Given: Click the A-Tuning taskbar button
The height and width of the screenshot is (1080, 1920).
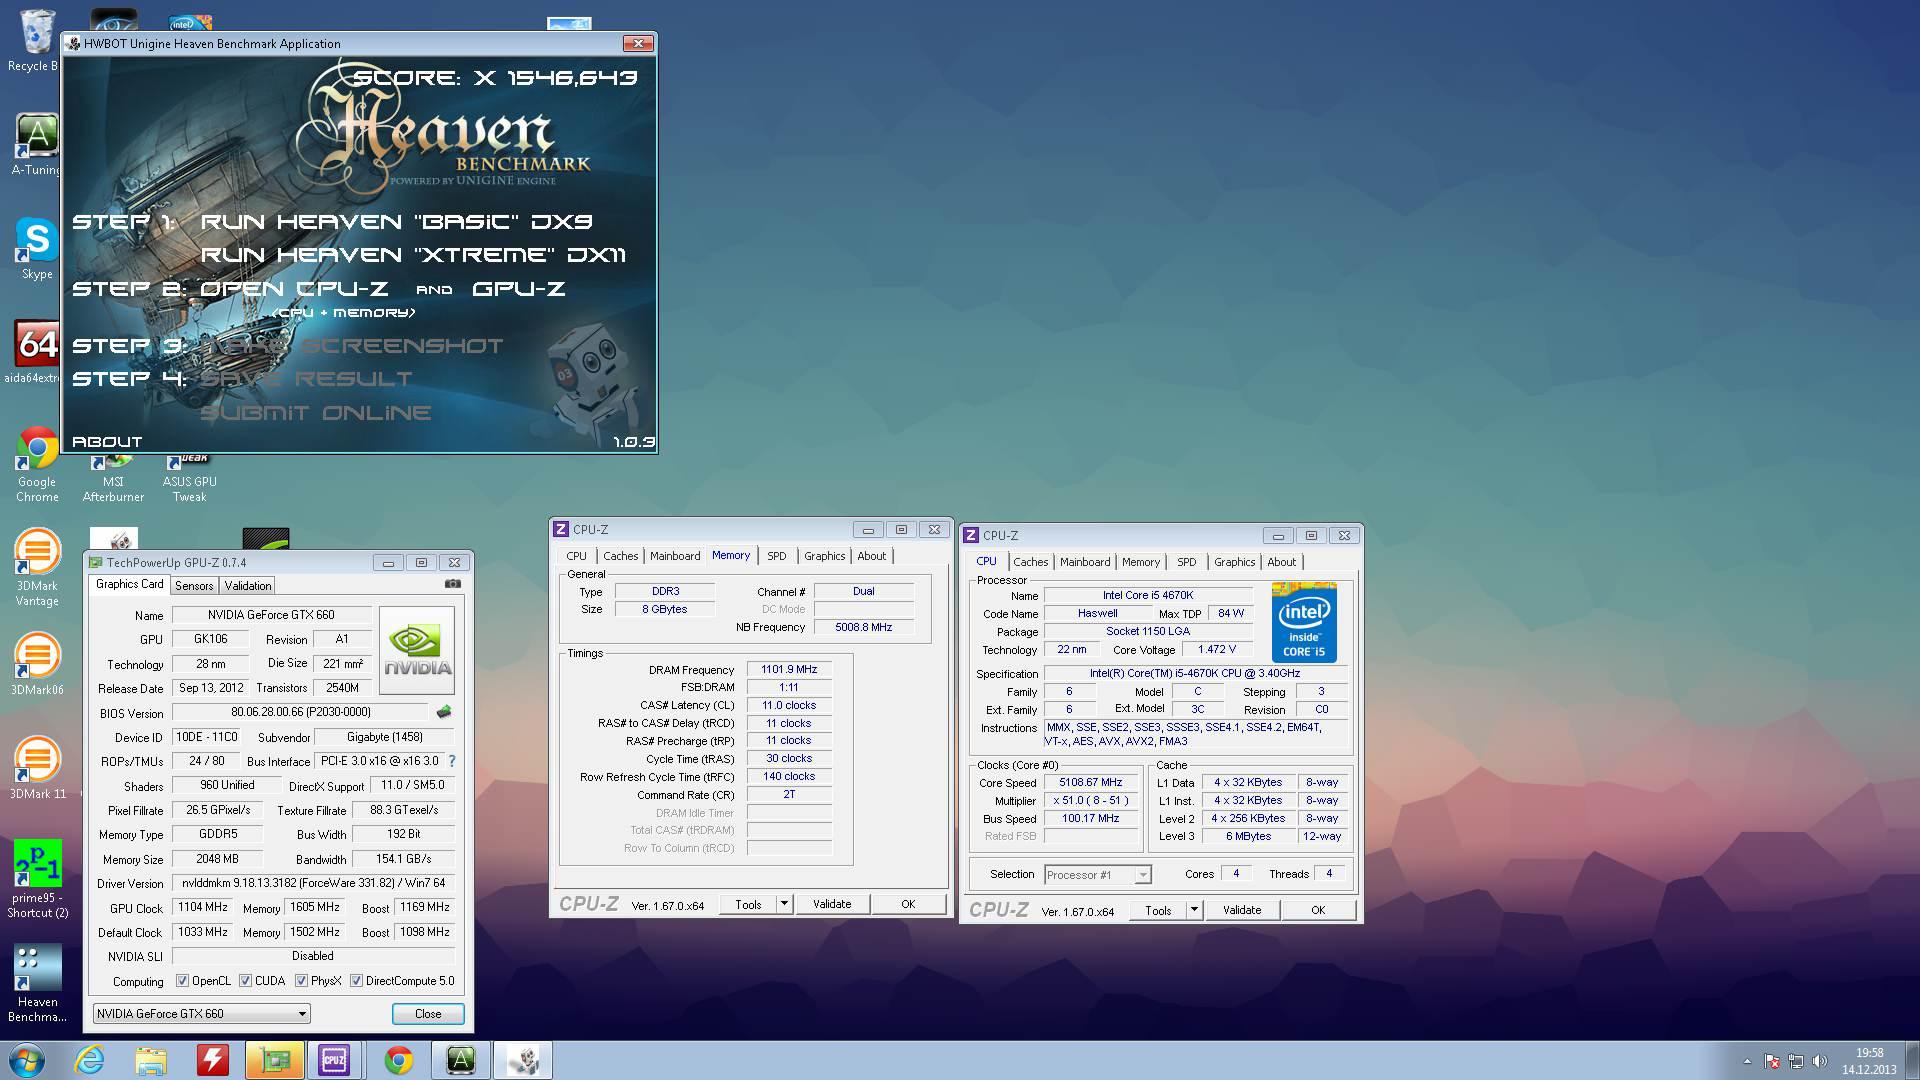Looking at the screenshot, I should point(460,1060).
